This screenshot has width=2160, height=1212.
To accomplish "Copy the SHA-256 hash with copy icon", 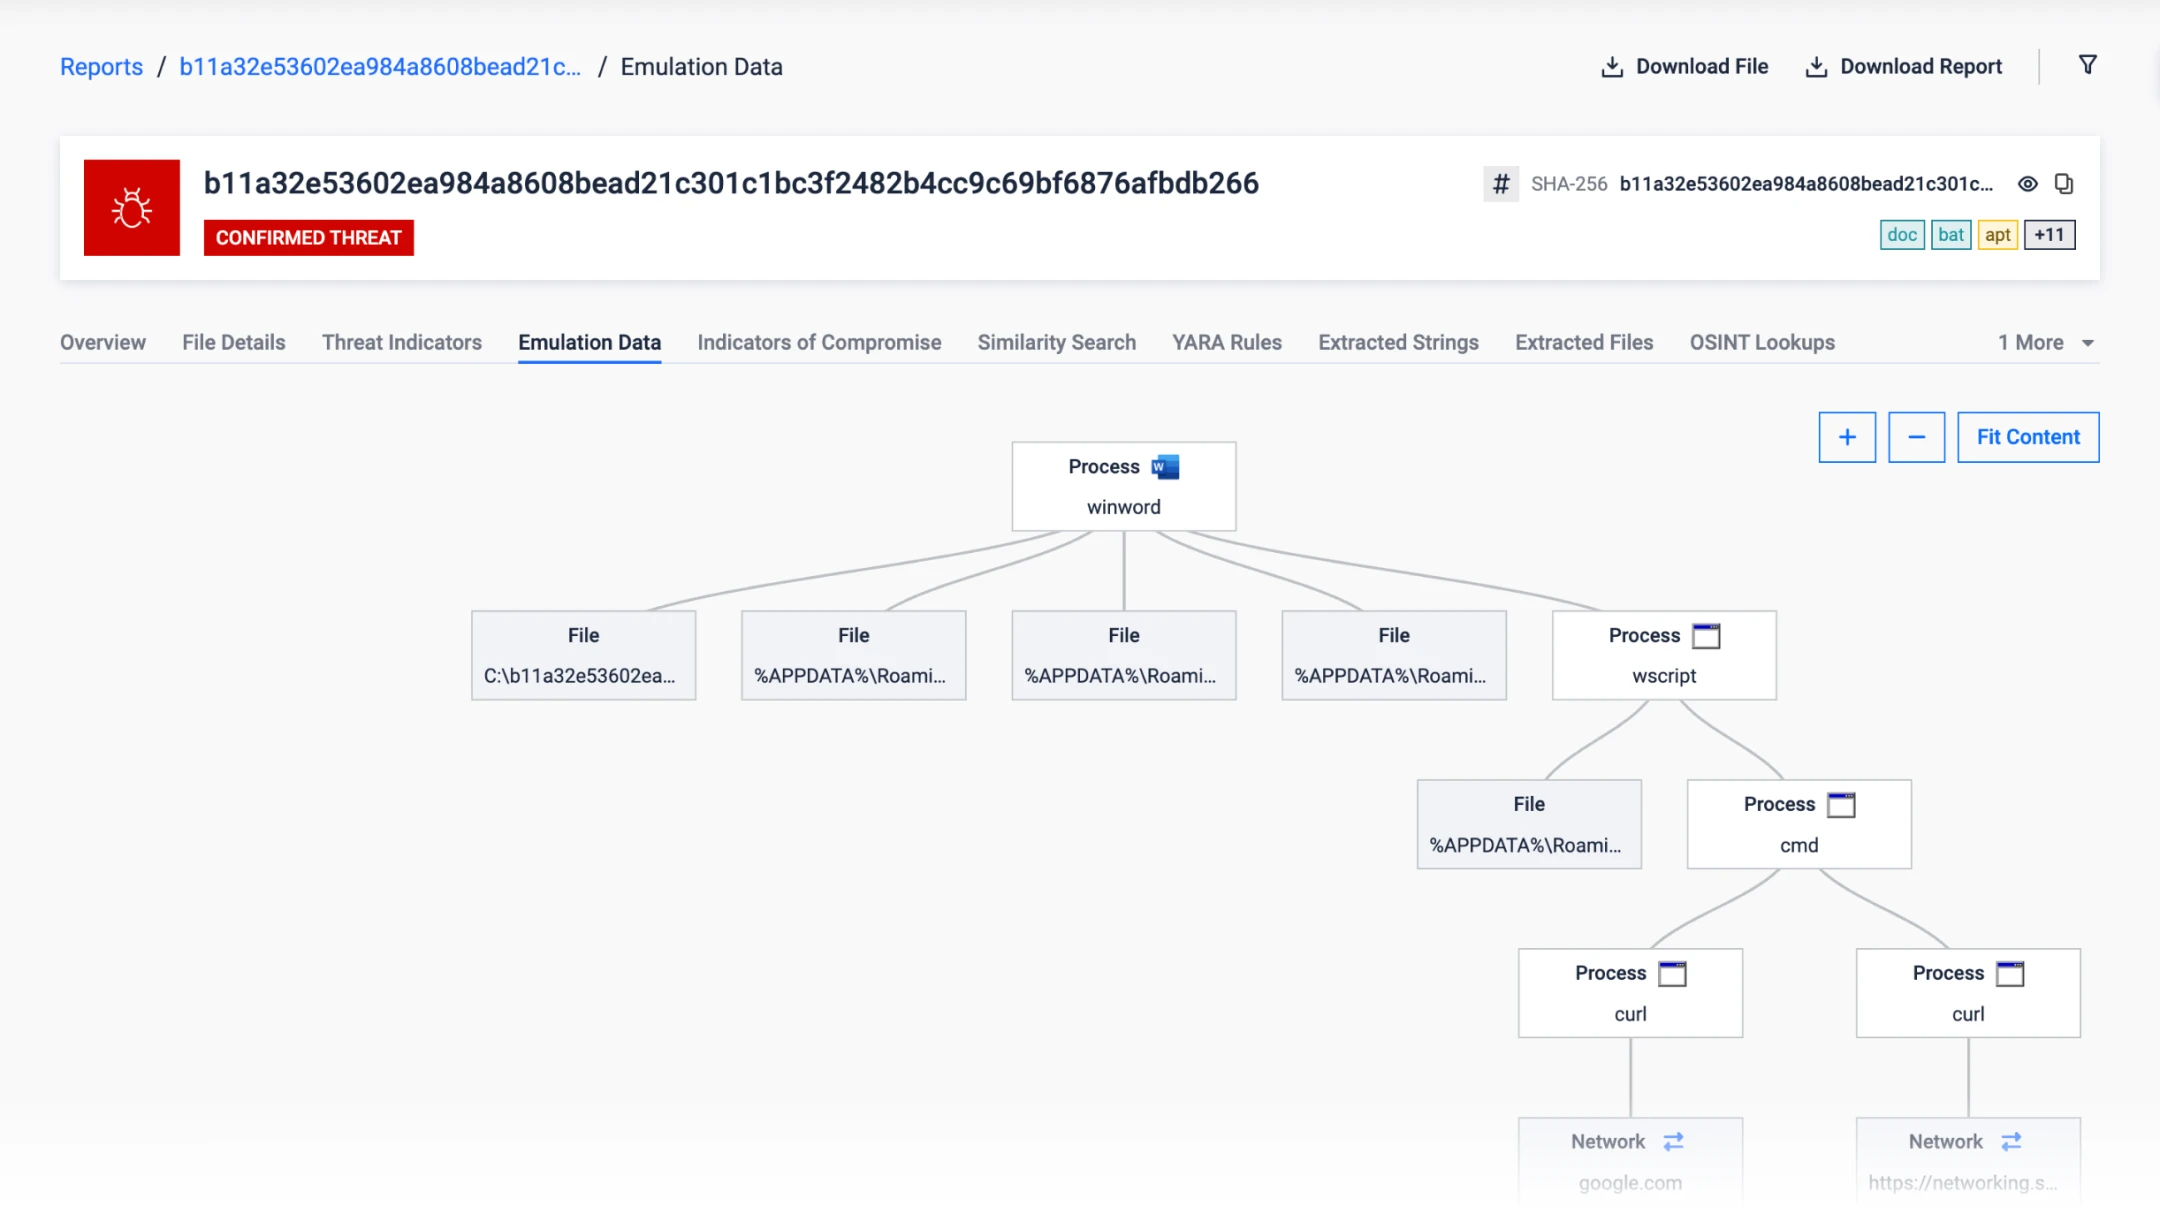I will (2063, 184).
